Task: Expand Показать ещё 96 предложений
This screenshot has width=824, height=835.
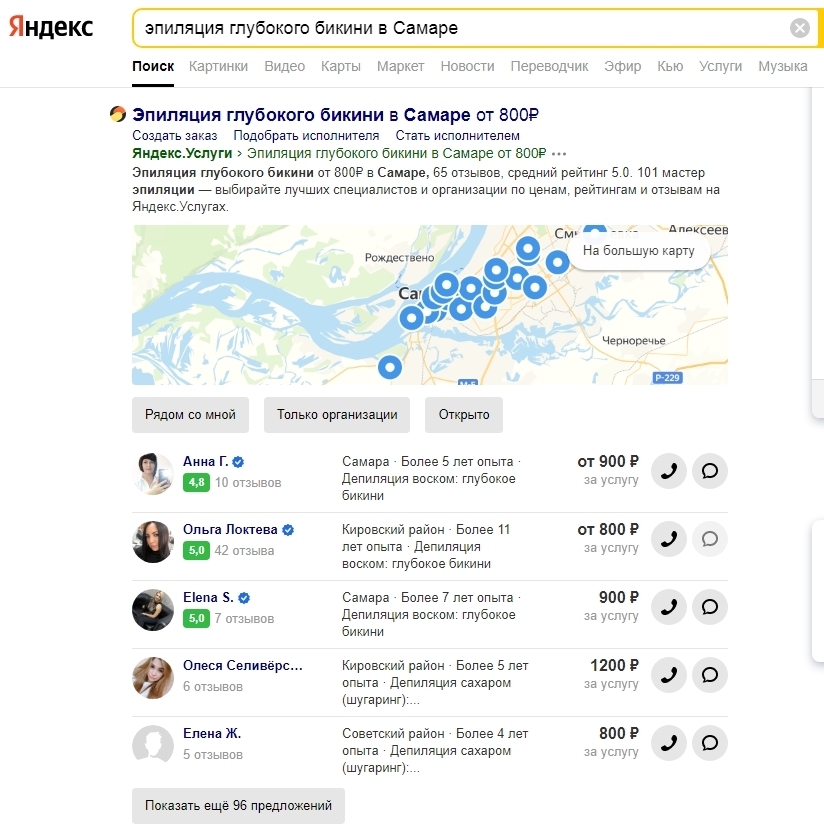Action: 238,805
